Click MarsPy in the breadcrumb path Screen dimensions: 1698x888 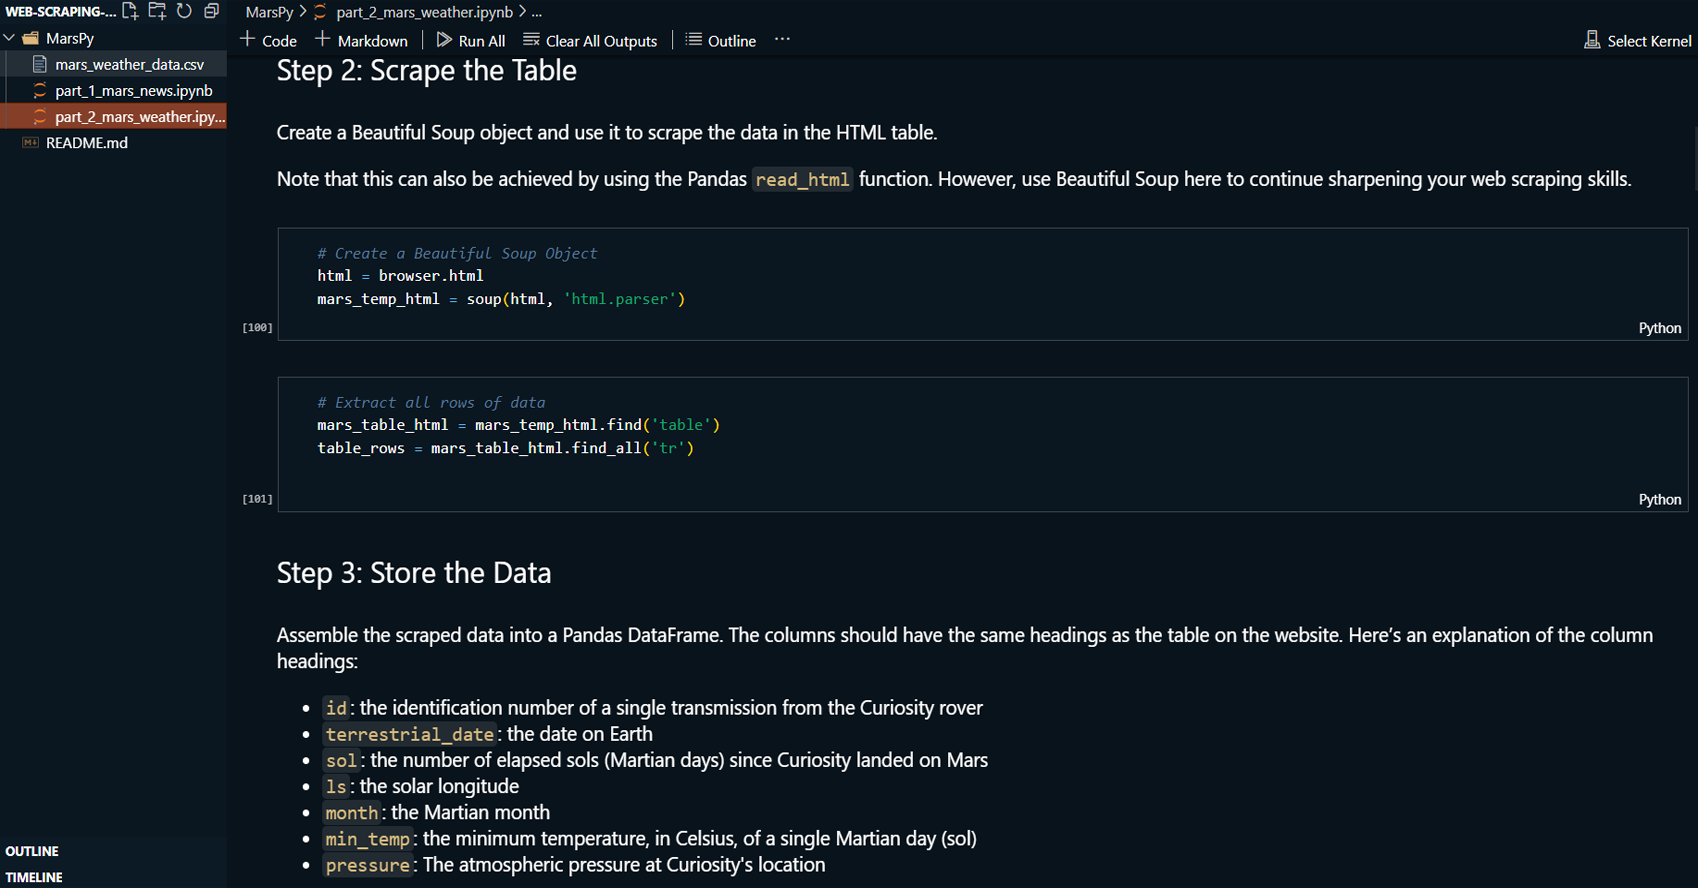pos(269,12)
